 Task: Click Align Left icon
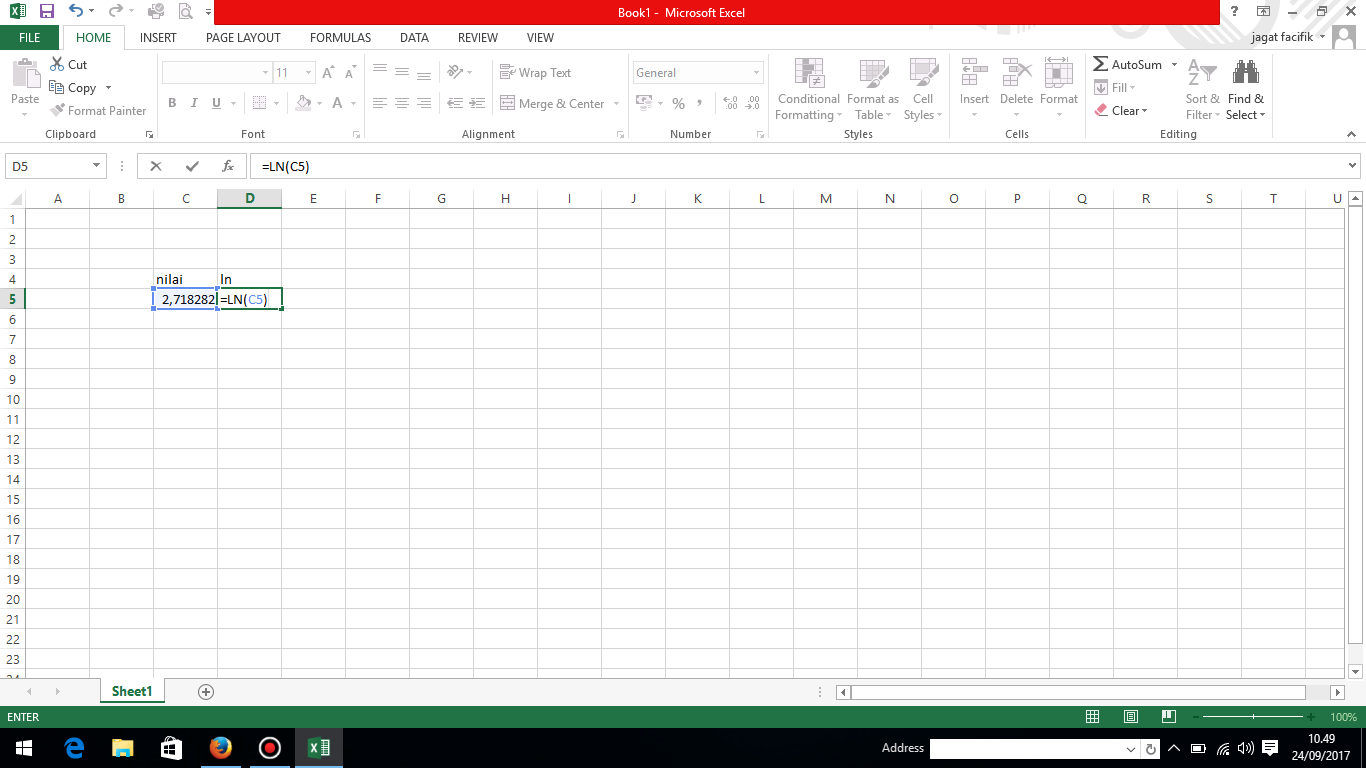(x=380, y=103)
